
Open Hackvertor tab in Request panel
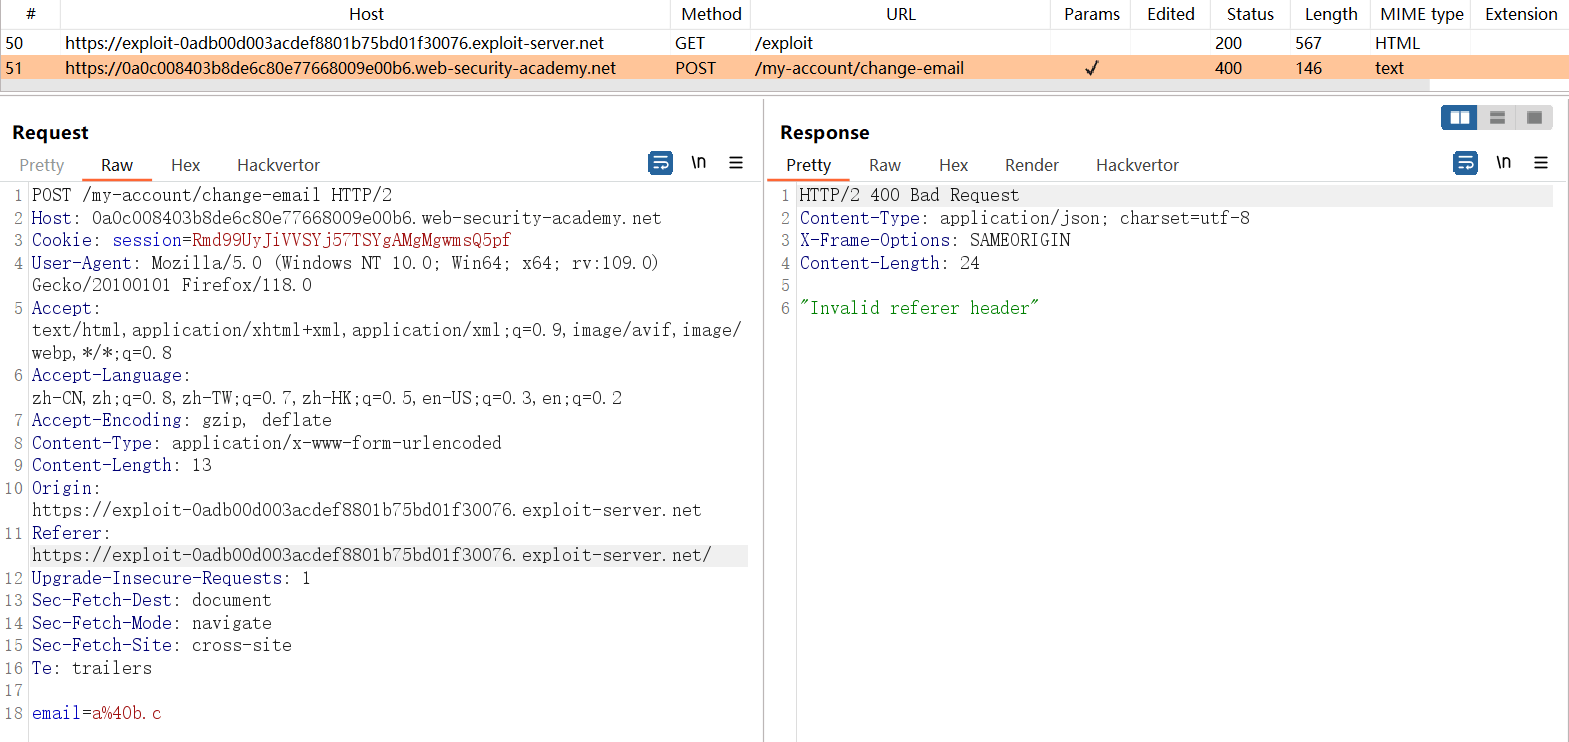point(278,165)
